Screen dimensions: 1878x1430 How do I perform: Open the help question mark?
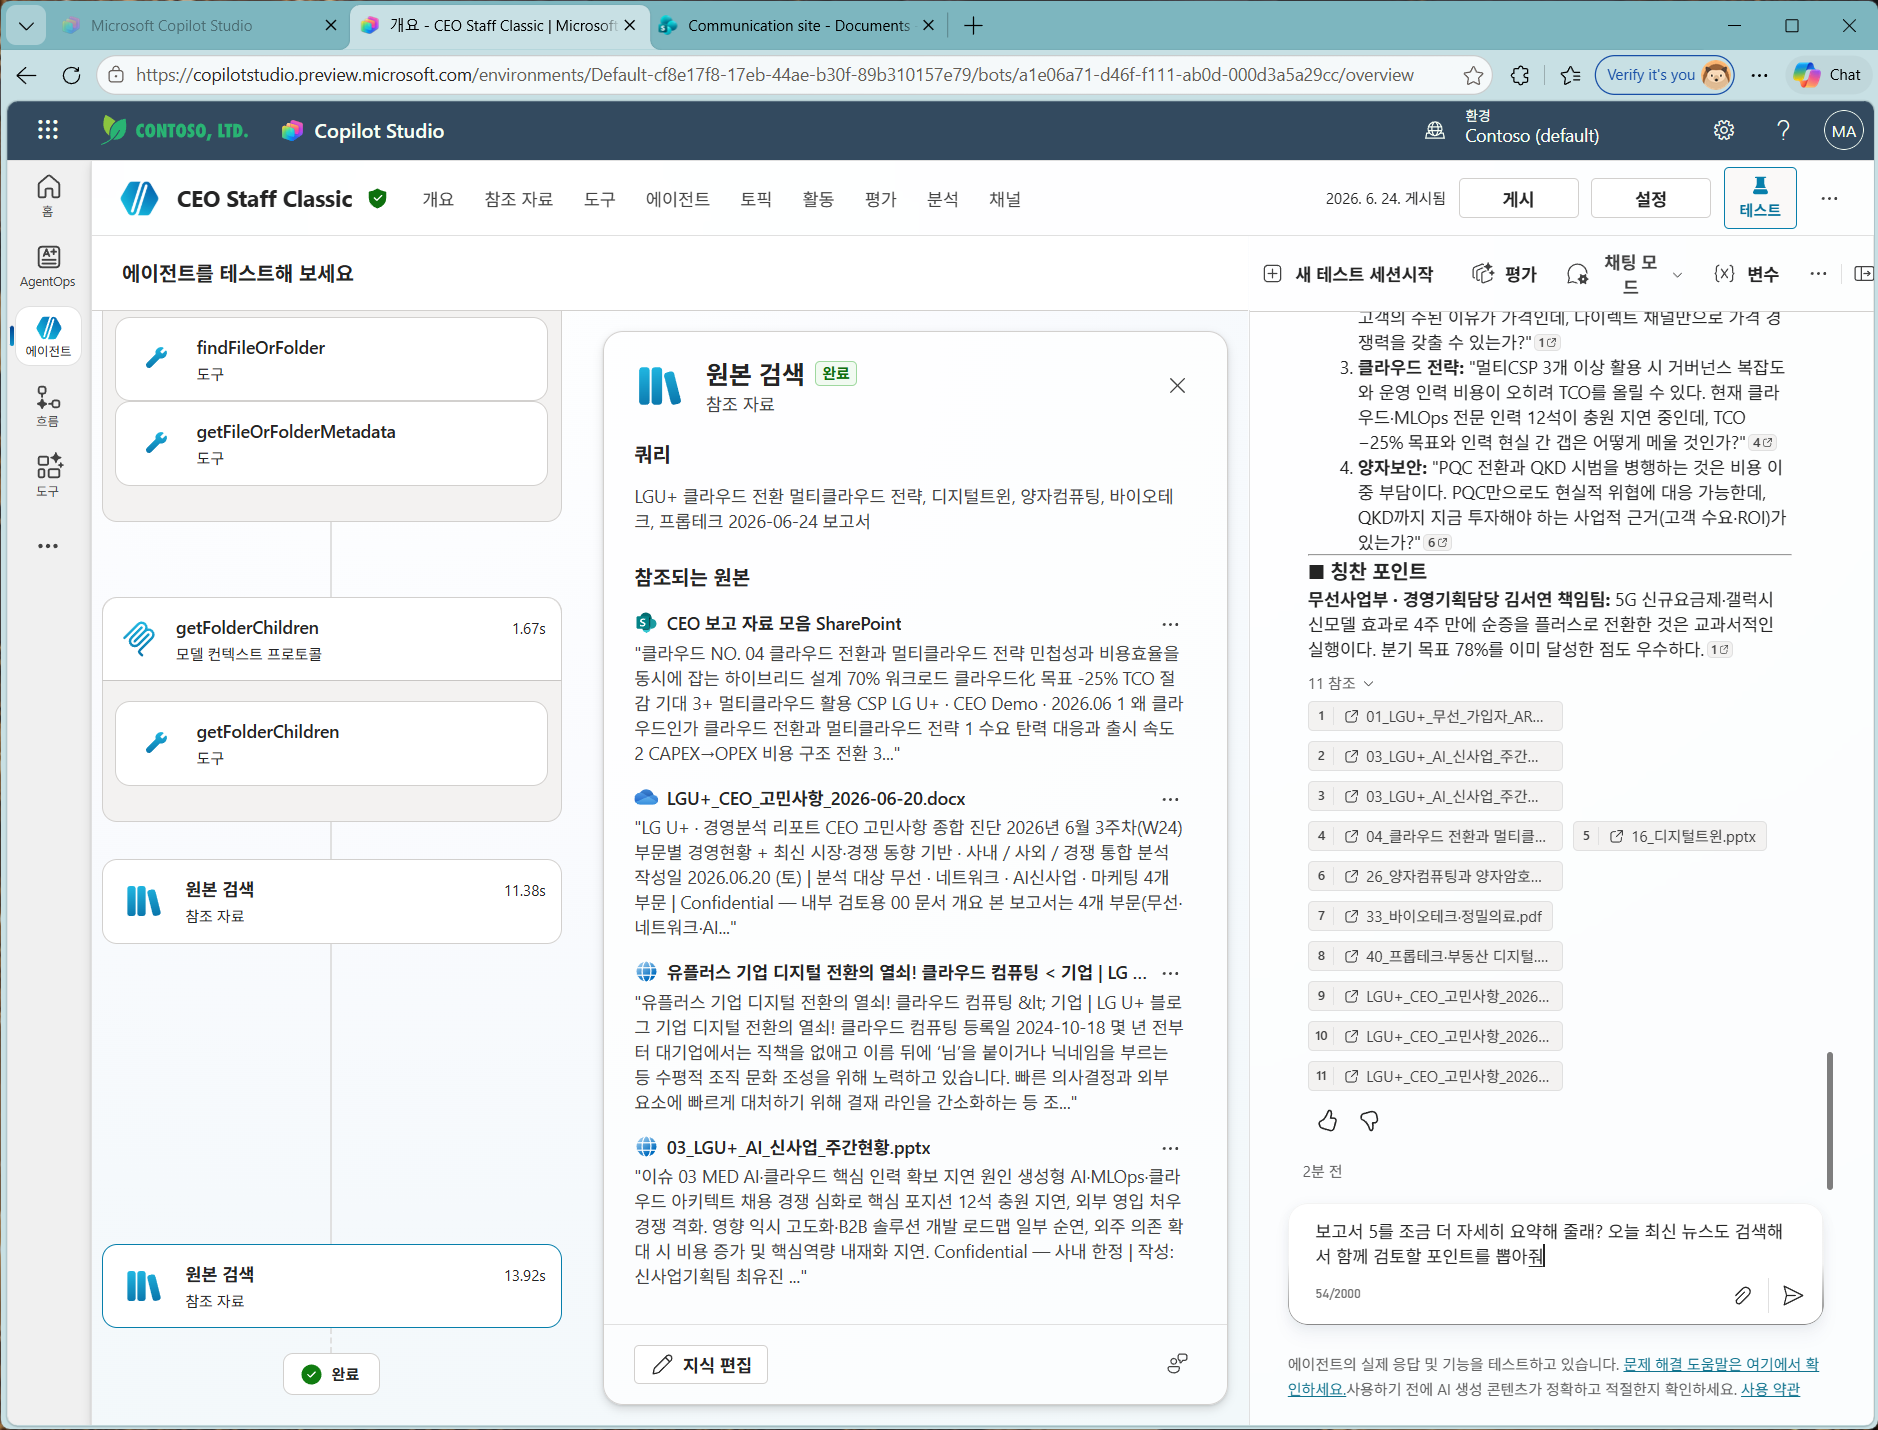tap(1783, 130)
